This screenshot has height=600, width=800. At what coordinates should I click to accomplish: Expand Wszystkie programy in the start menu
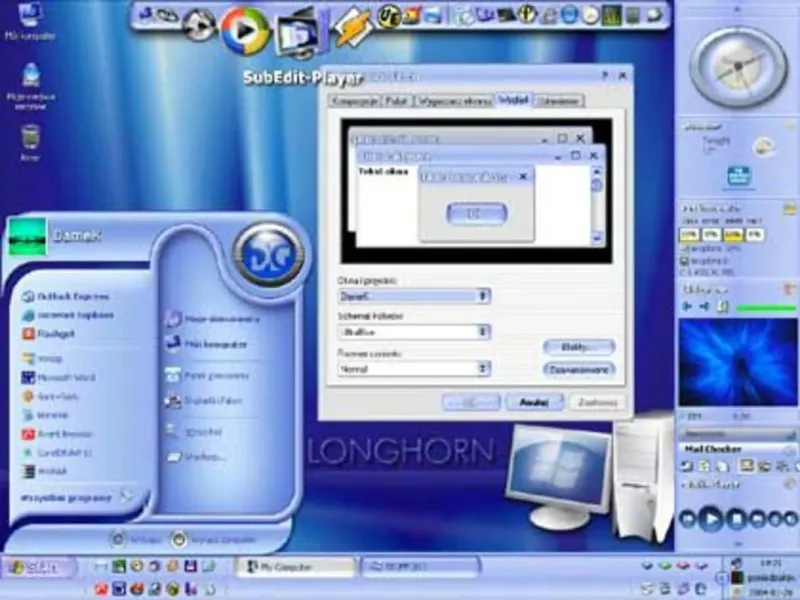(77, 497)
